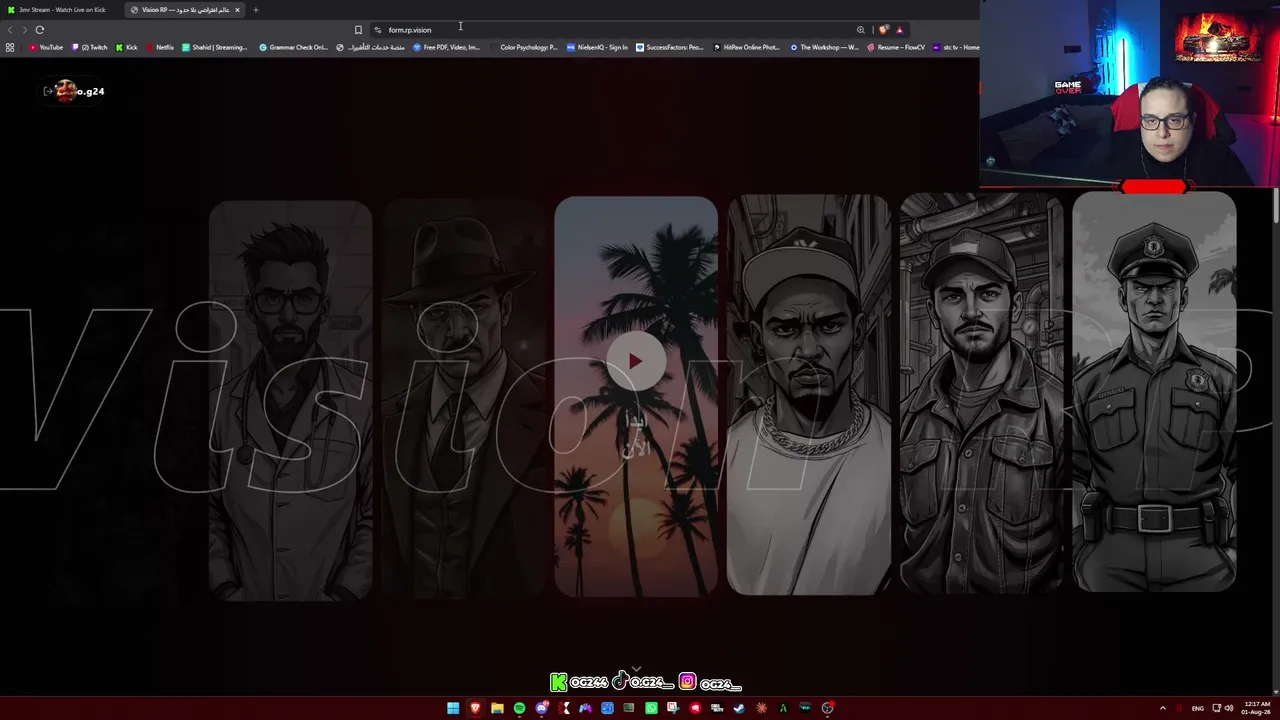Click the logout icon beside o.g24
The width and height of the screenshot is (1280, 720).
click(47, 91)
